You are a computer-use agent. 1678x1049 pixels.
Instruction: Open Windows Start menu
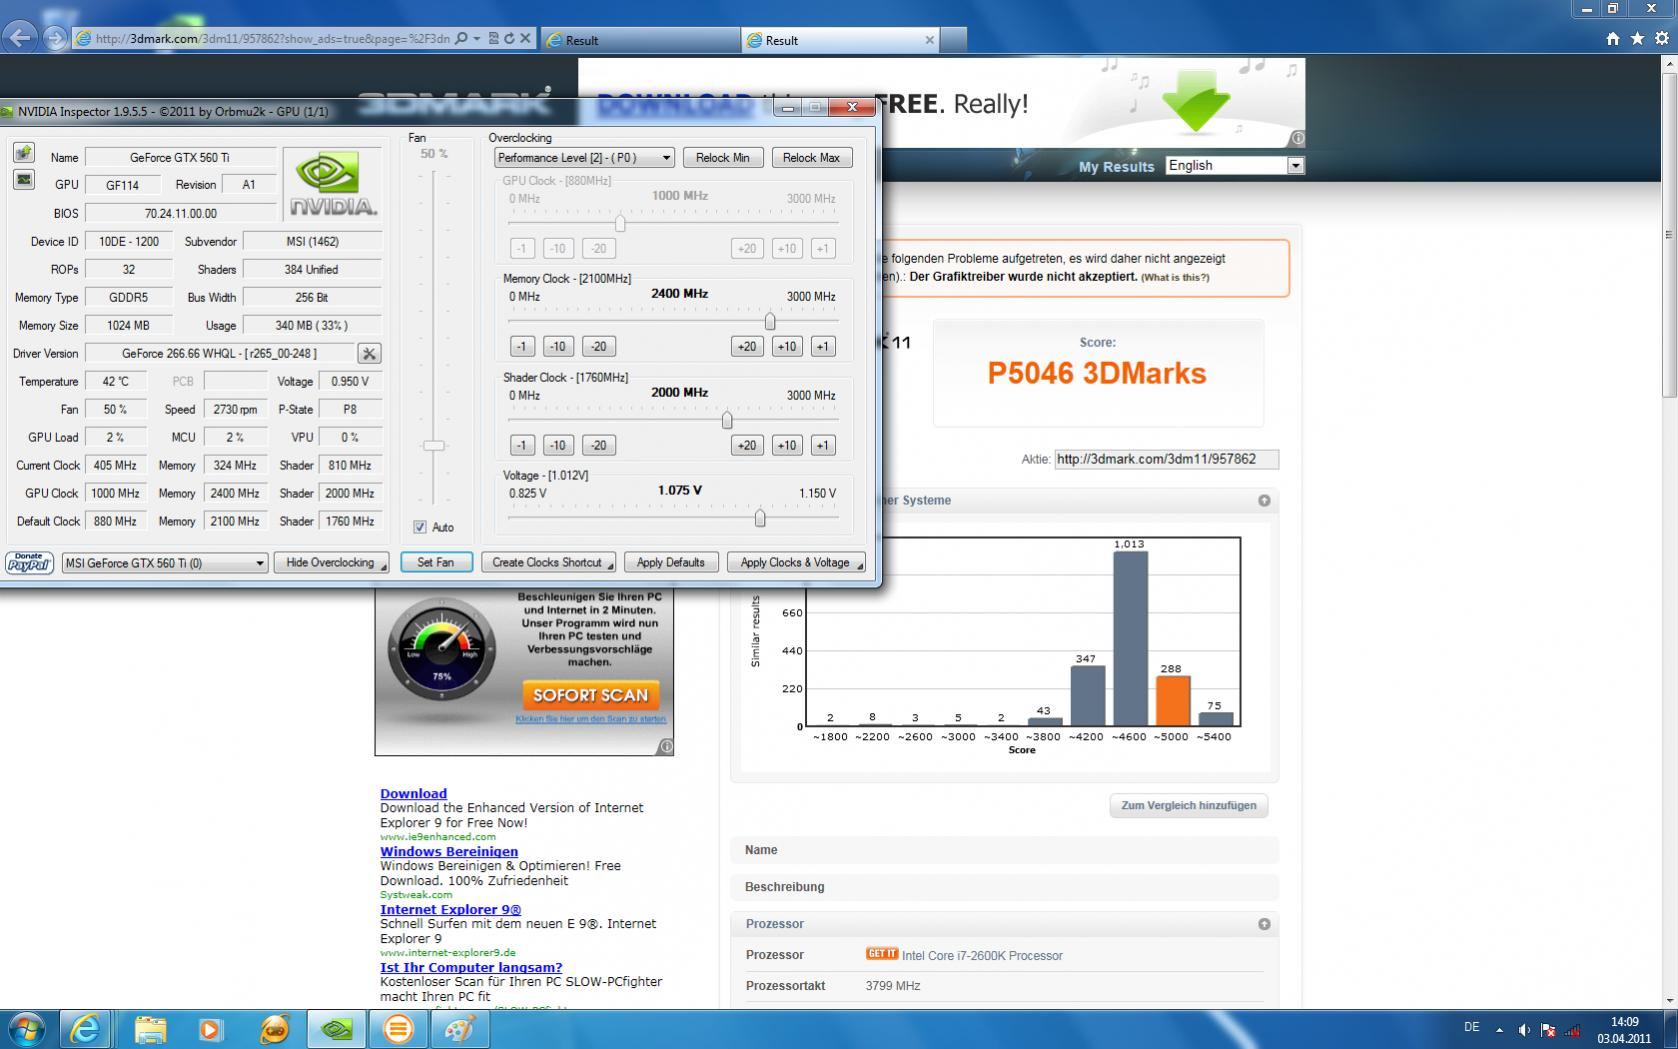pyautogui.click(x=25, y=1028)
